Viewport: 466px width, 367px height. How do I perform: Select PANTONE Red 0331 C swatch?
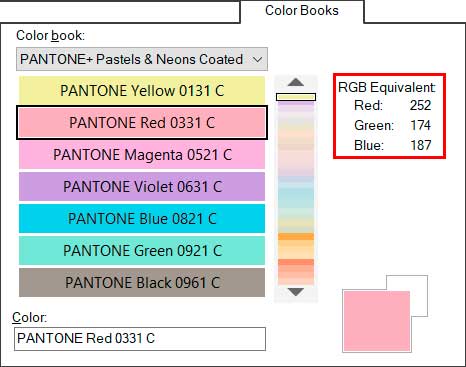[142, 122]
